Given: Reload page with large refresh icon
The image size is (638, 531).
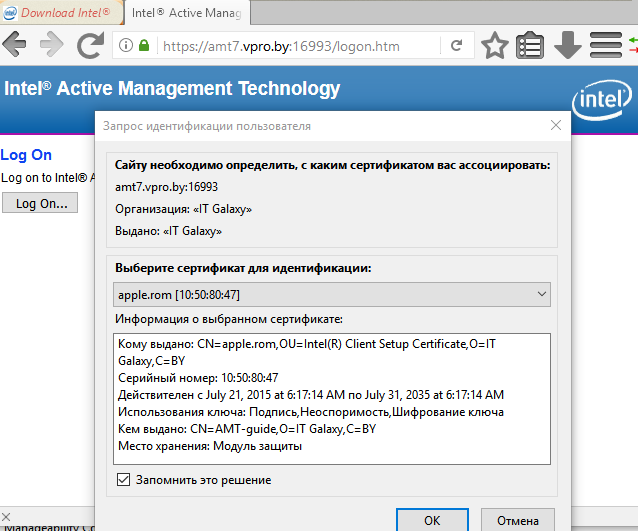Looking at the screenshot, I should pos(90,45).
